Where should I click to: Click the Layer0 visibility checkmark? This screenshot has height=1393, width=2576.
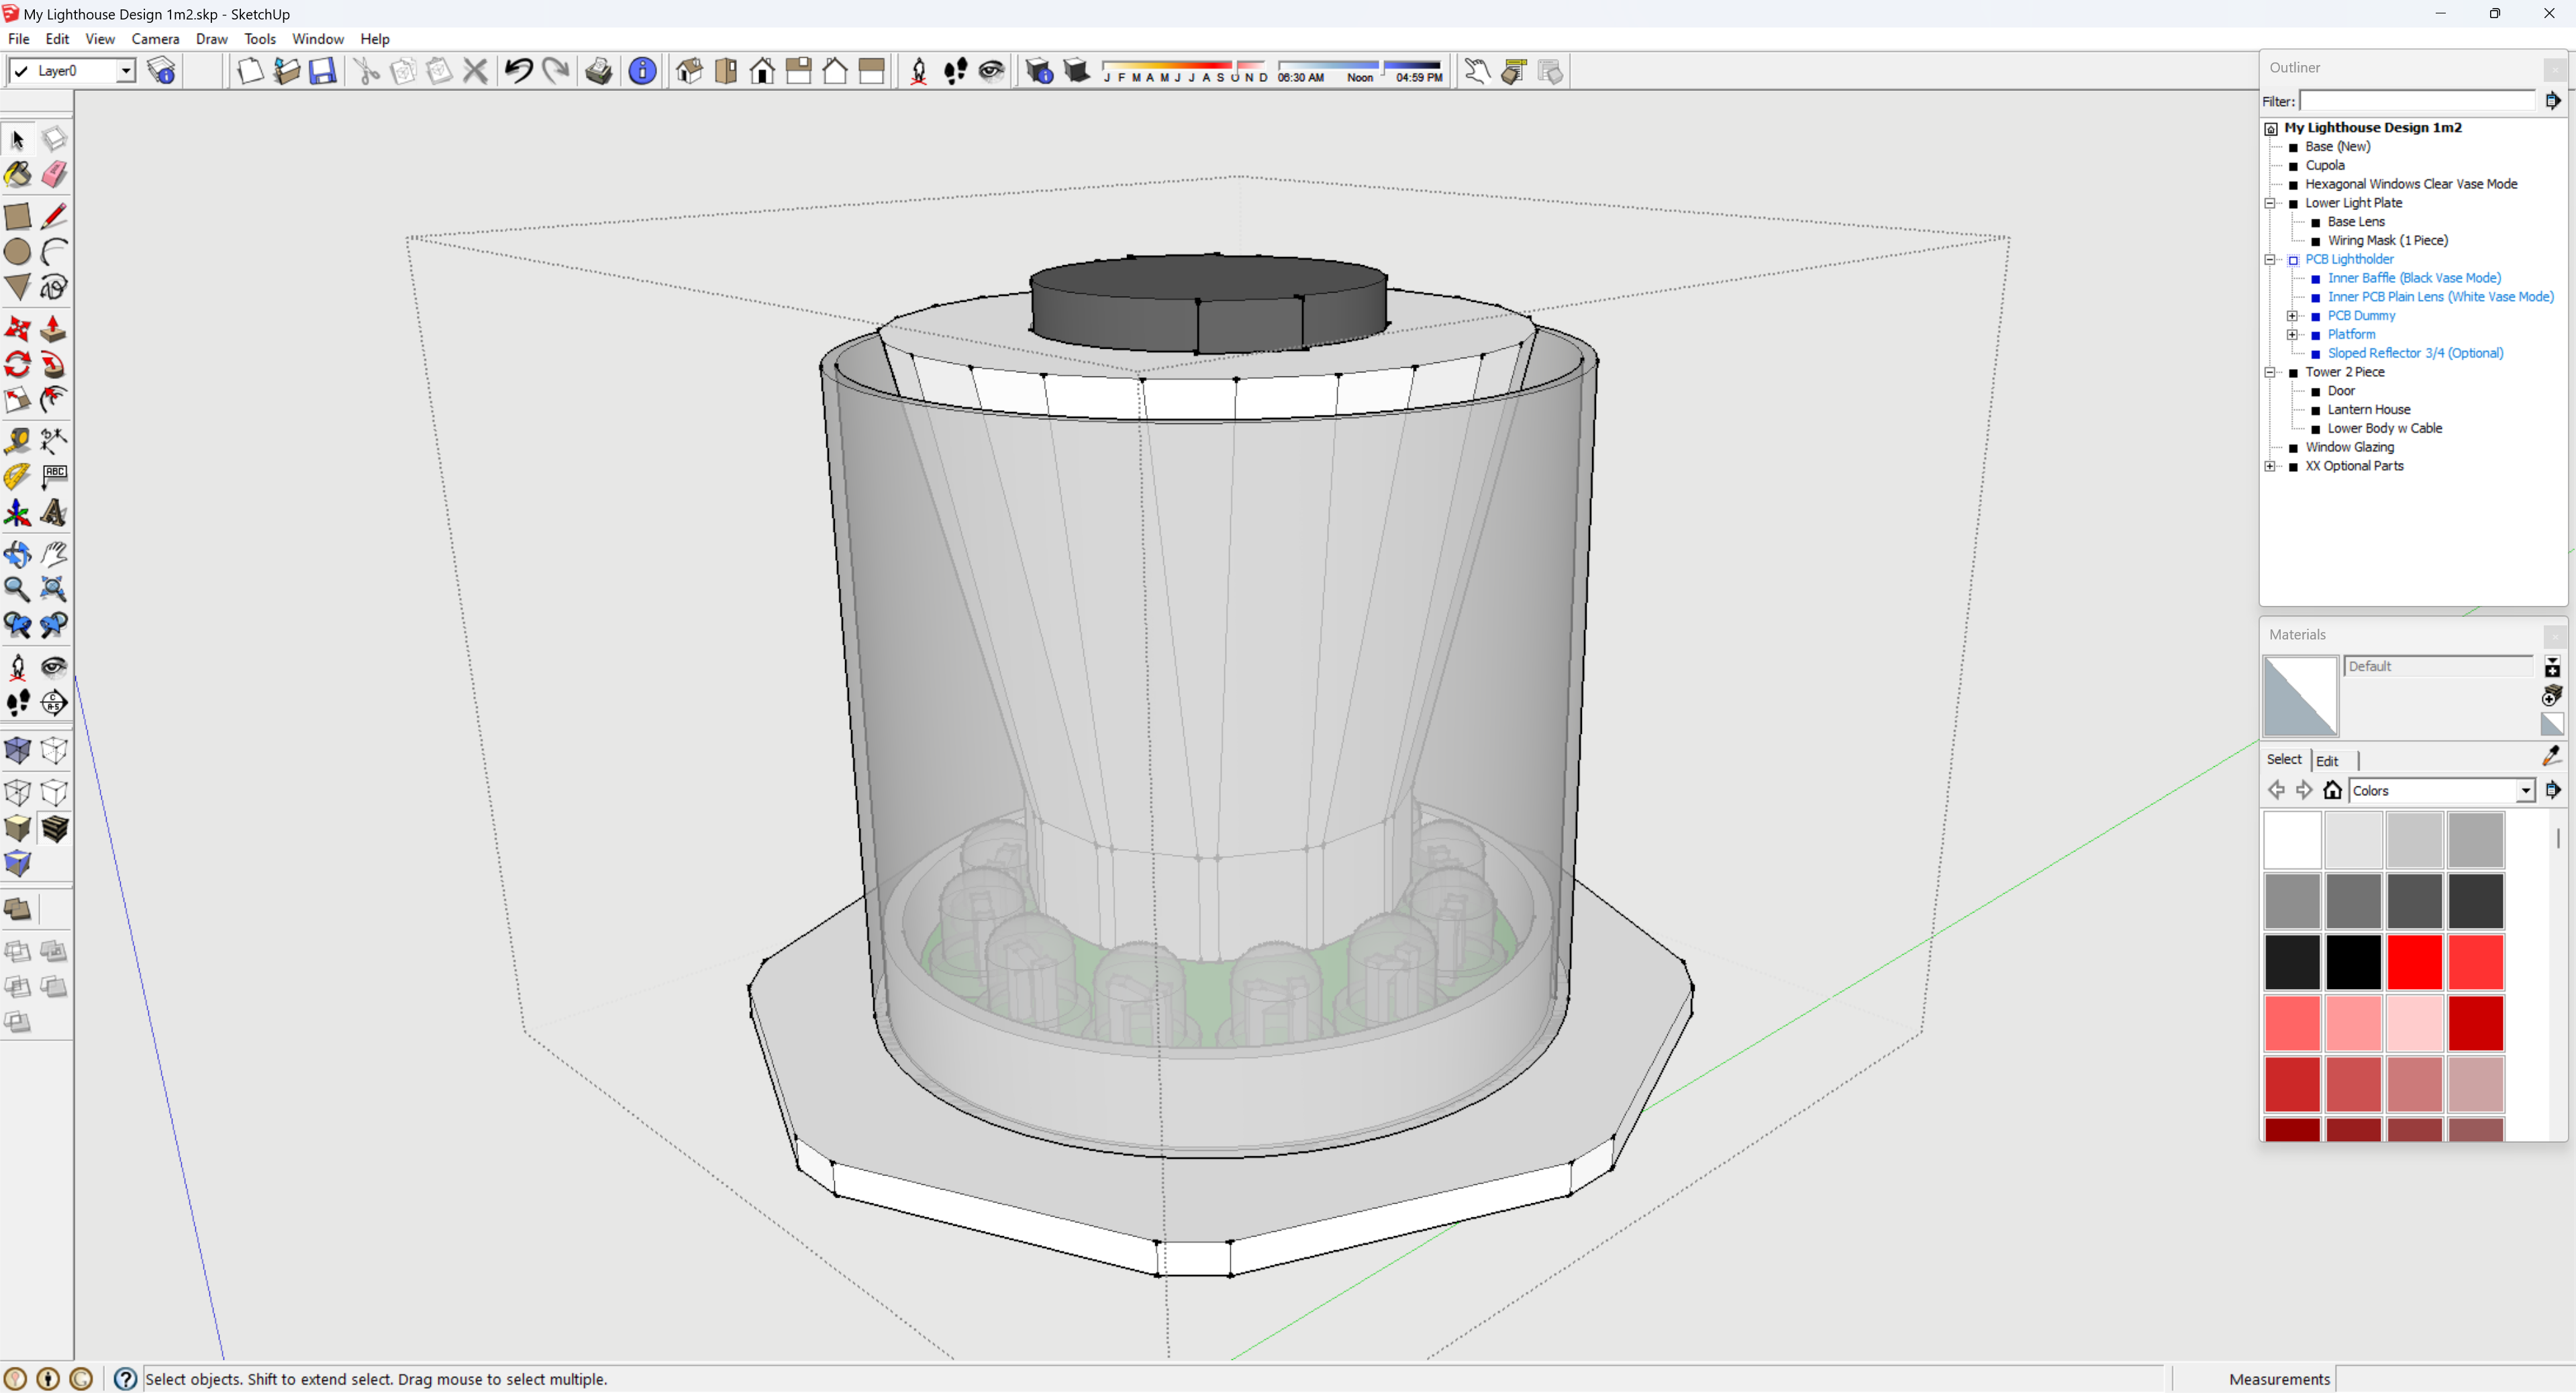click(x=20, y=71)
